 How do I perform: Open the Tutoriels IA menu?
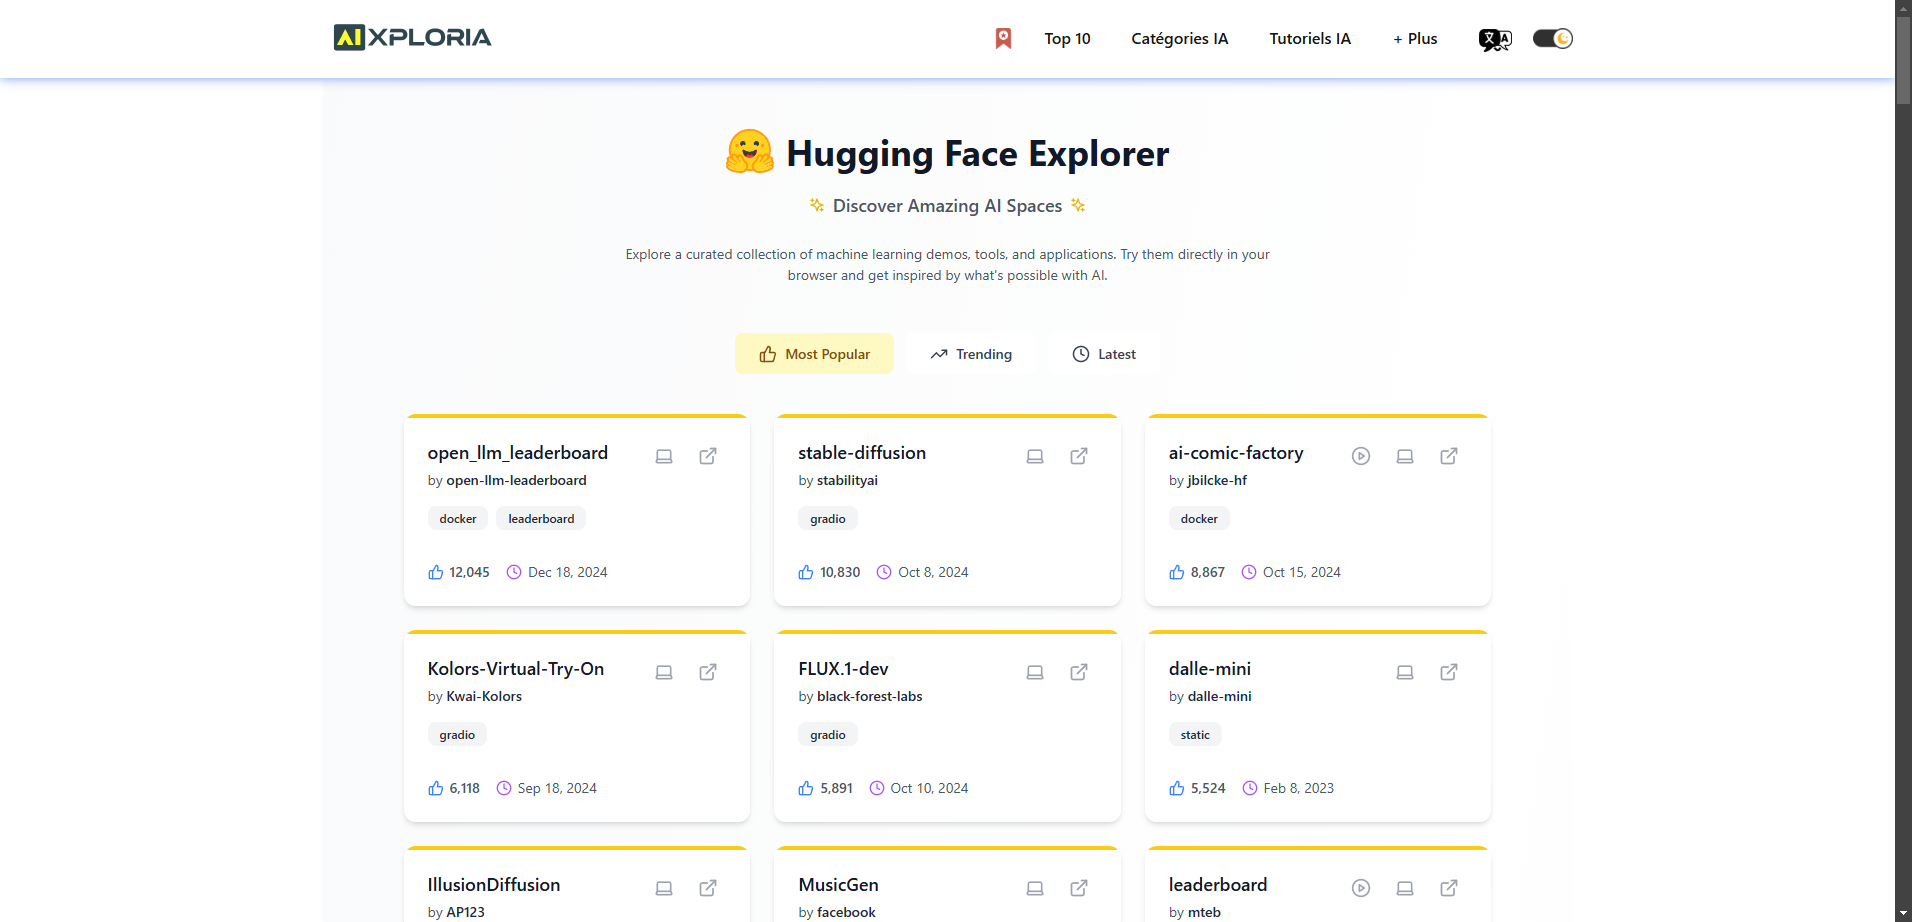[x=1310, y=38]
